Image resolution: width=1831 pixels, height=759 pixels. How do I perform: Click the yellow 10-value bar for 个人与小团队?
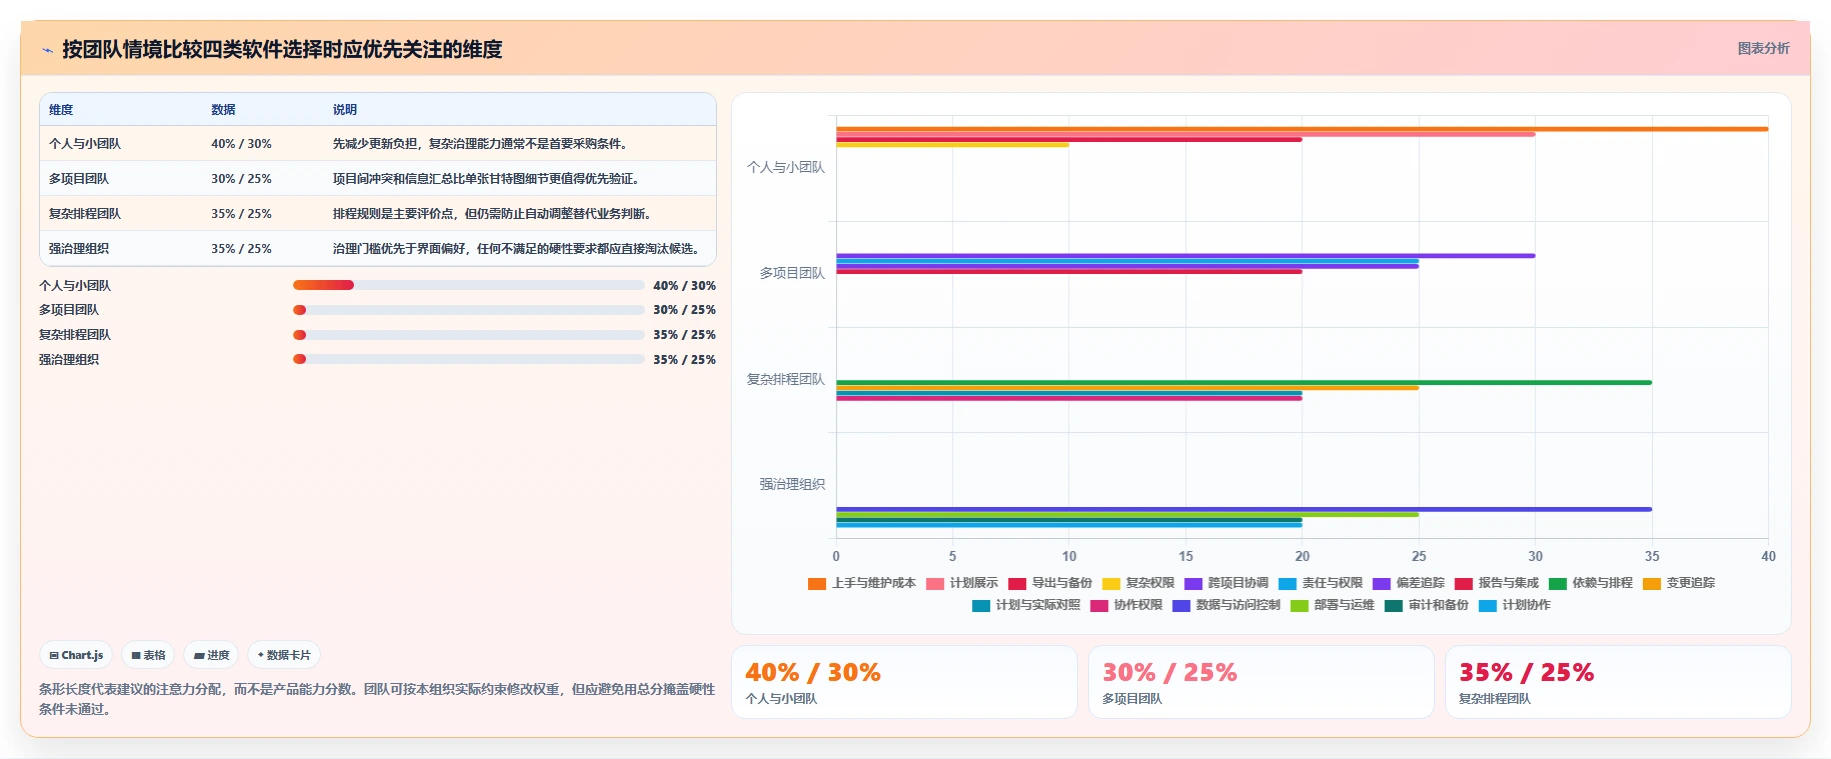[952, 145]
